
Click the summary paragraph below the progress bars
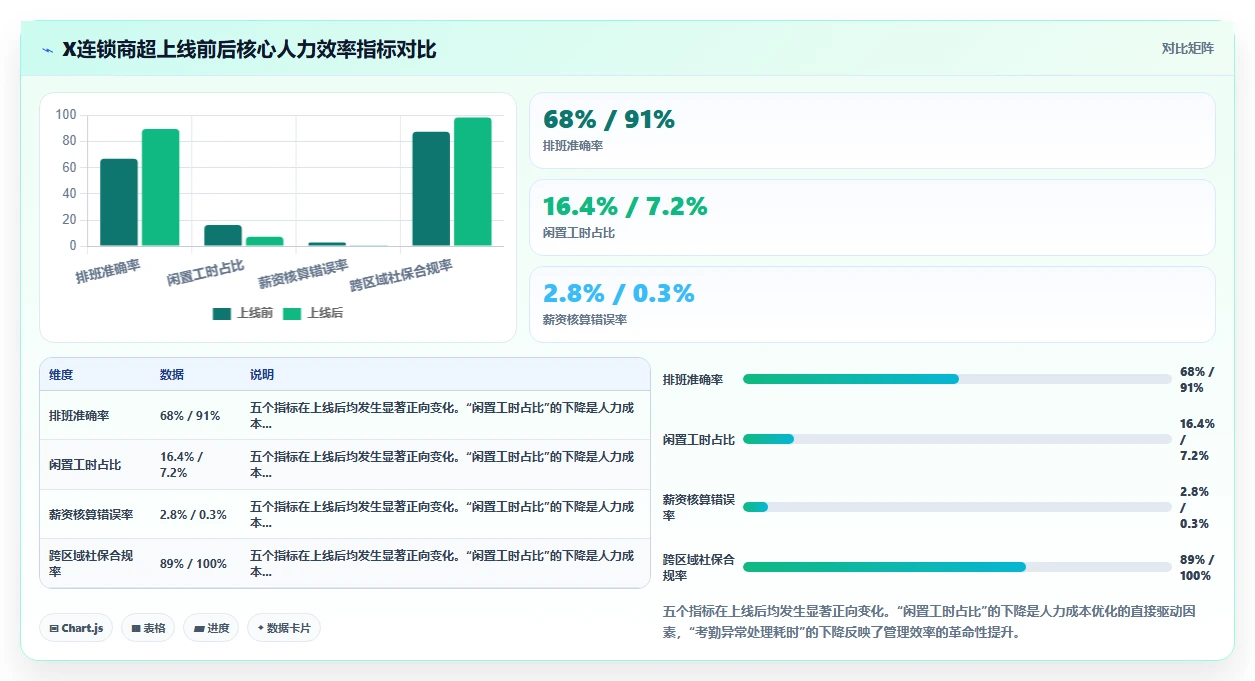[927, 621]
